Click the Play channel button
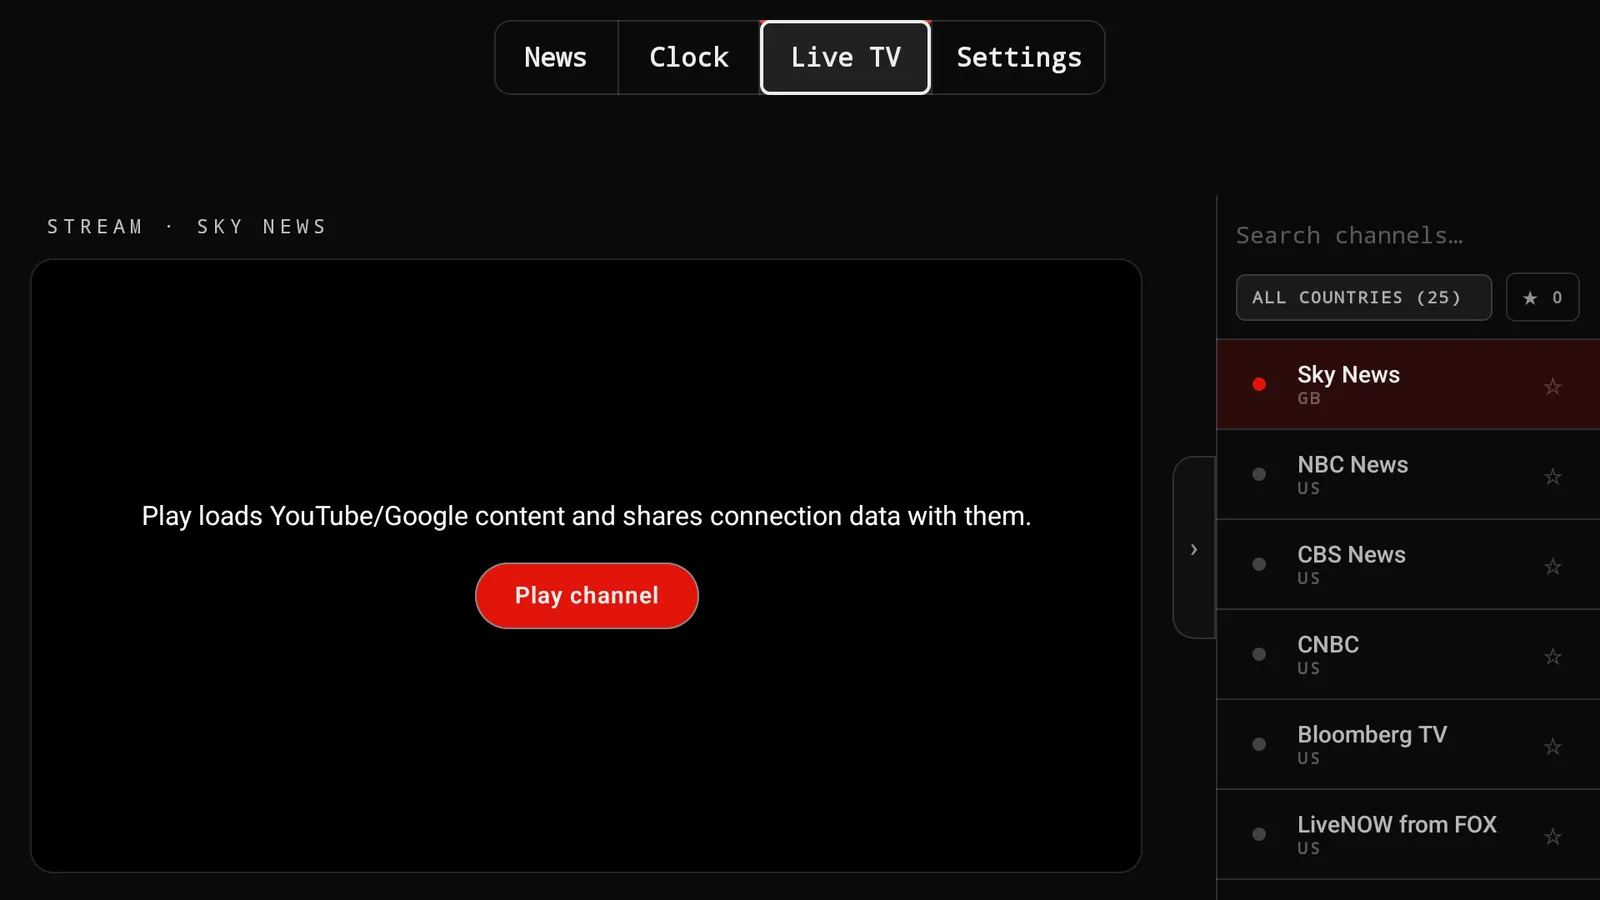The height and width of the screenshot is (900, 1600). 587,595
